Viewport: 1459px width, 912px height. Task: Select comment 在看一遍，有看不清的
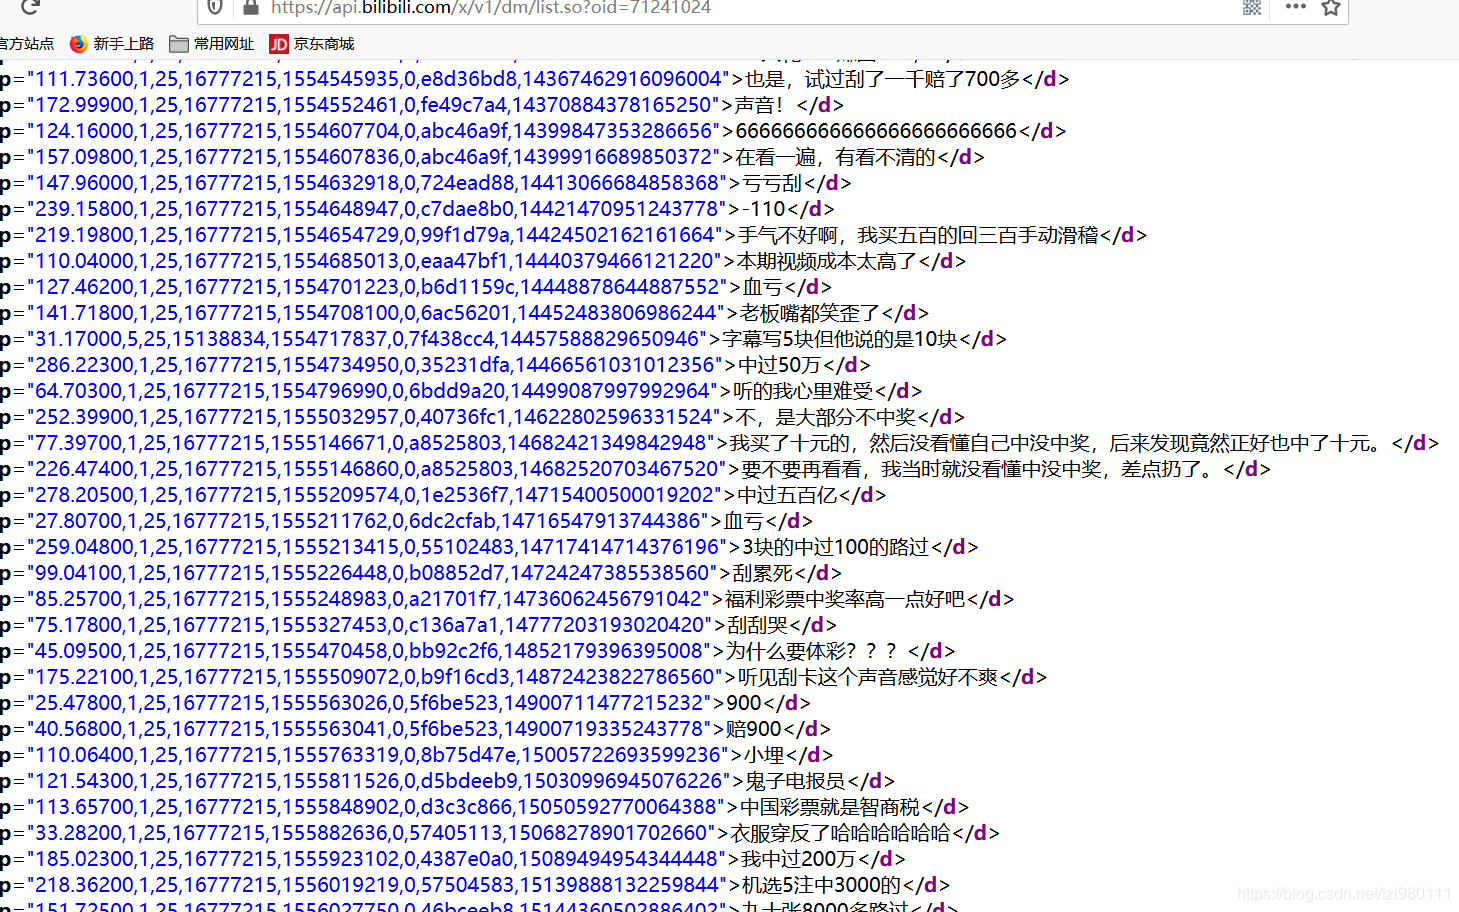(x=835, y=157)
